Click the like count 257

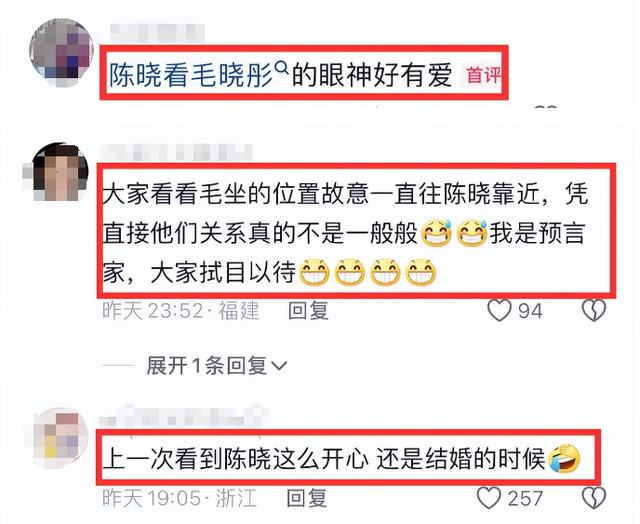[525, 498]
